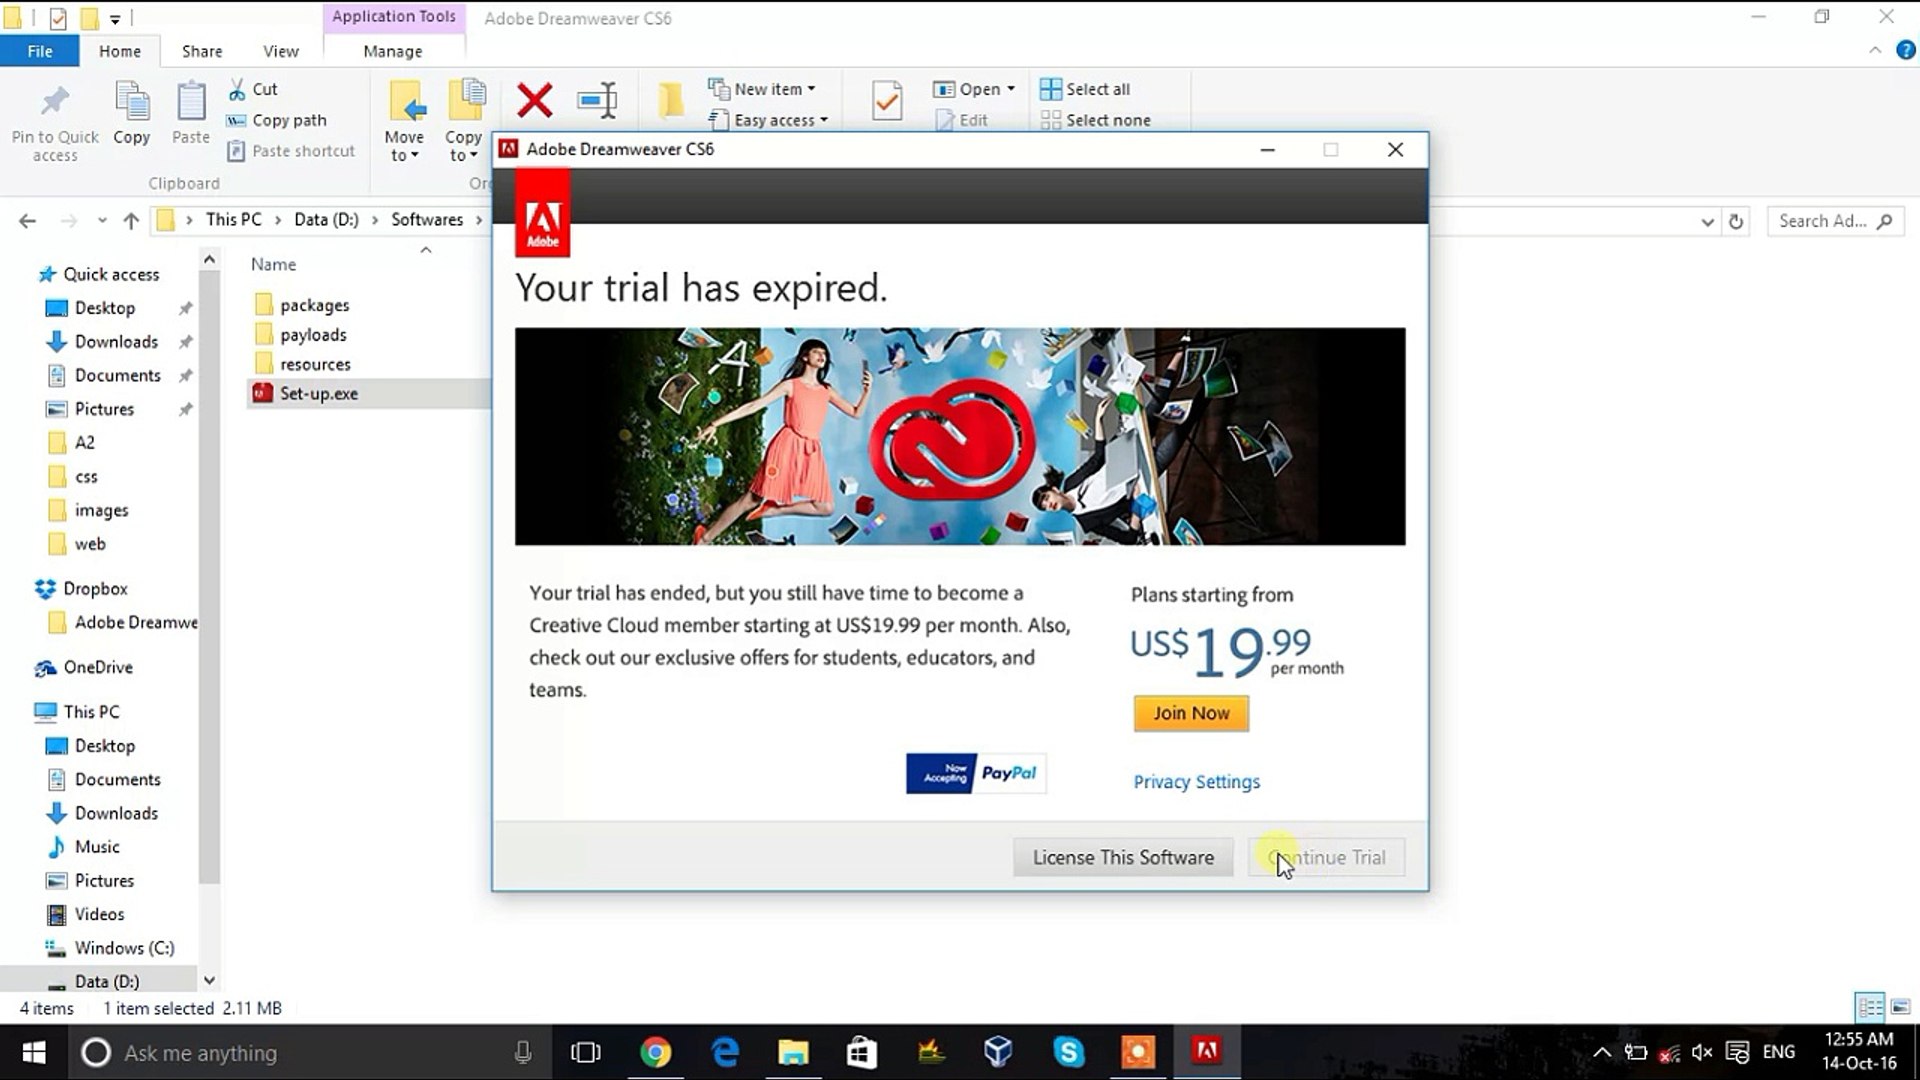The width and height of the screenshot is (1920, 1080).
Task: Switch to the Manage ribbon tab
Action: 392,51
